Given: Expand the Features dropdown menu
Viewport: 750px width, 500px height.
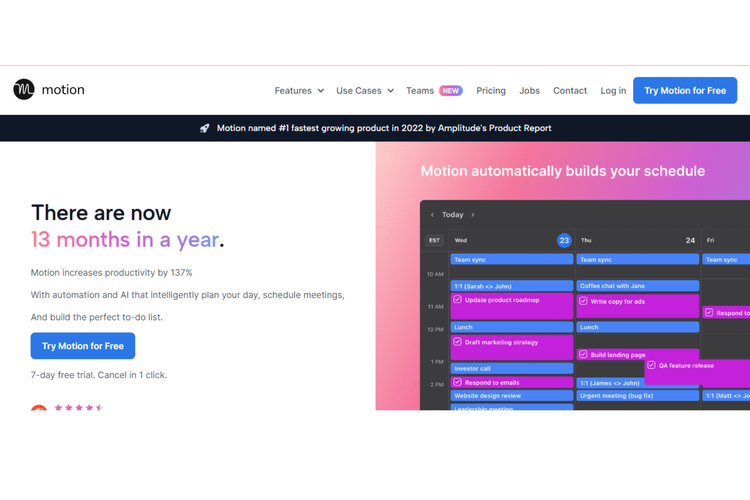Looking at the screenshot, I should [299, 90].
